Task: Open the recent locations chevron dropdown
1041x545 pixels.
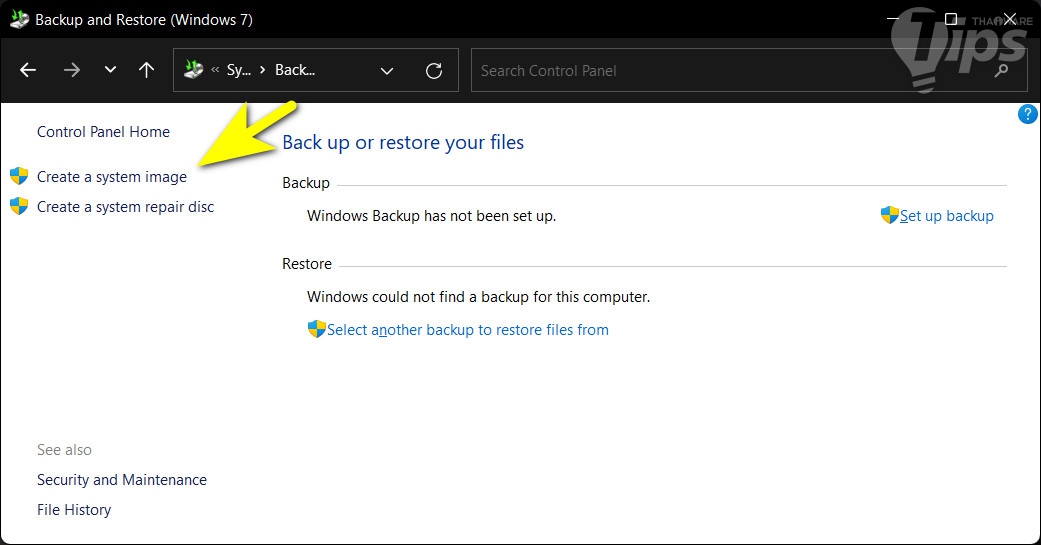Action: click(110, 70)
